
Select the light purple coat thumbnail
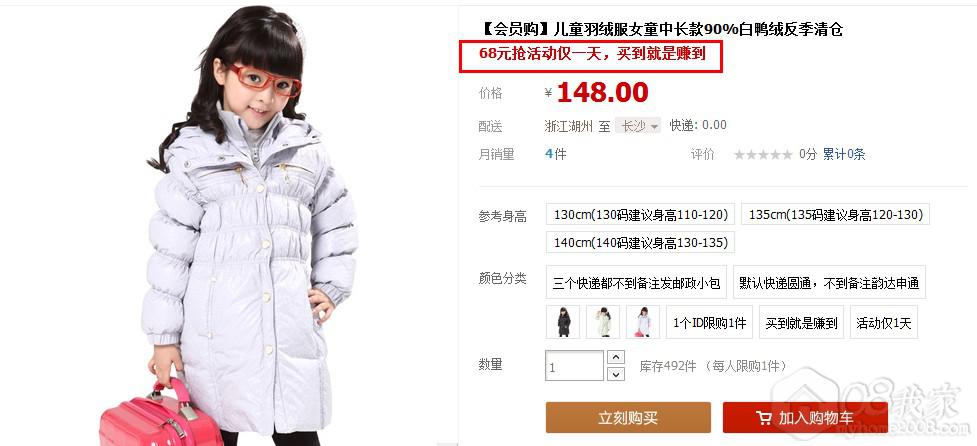tap(643, 322)
